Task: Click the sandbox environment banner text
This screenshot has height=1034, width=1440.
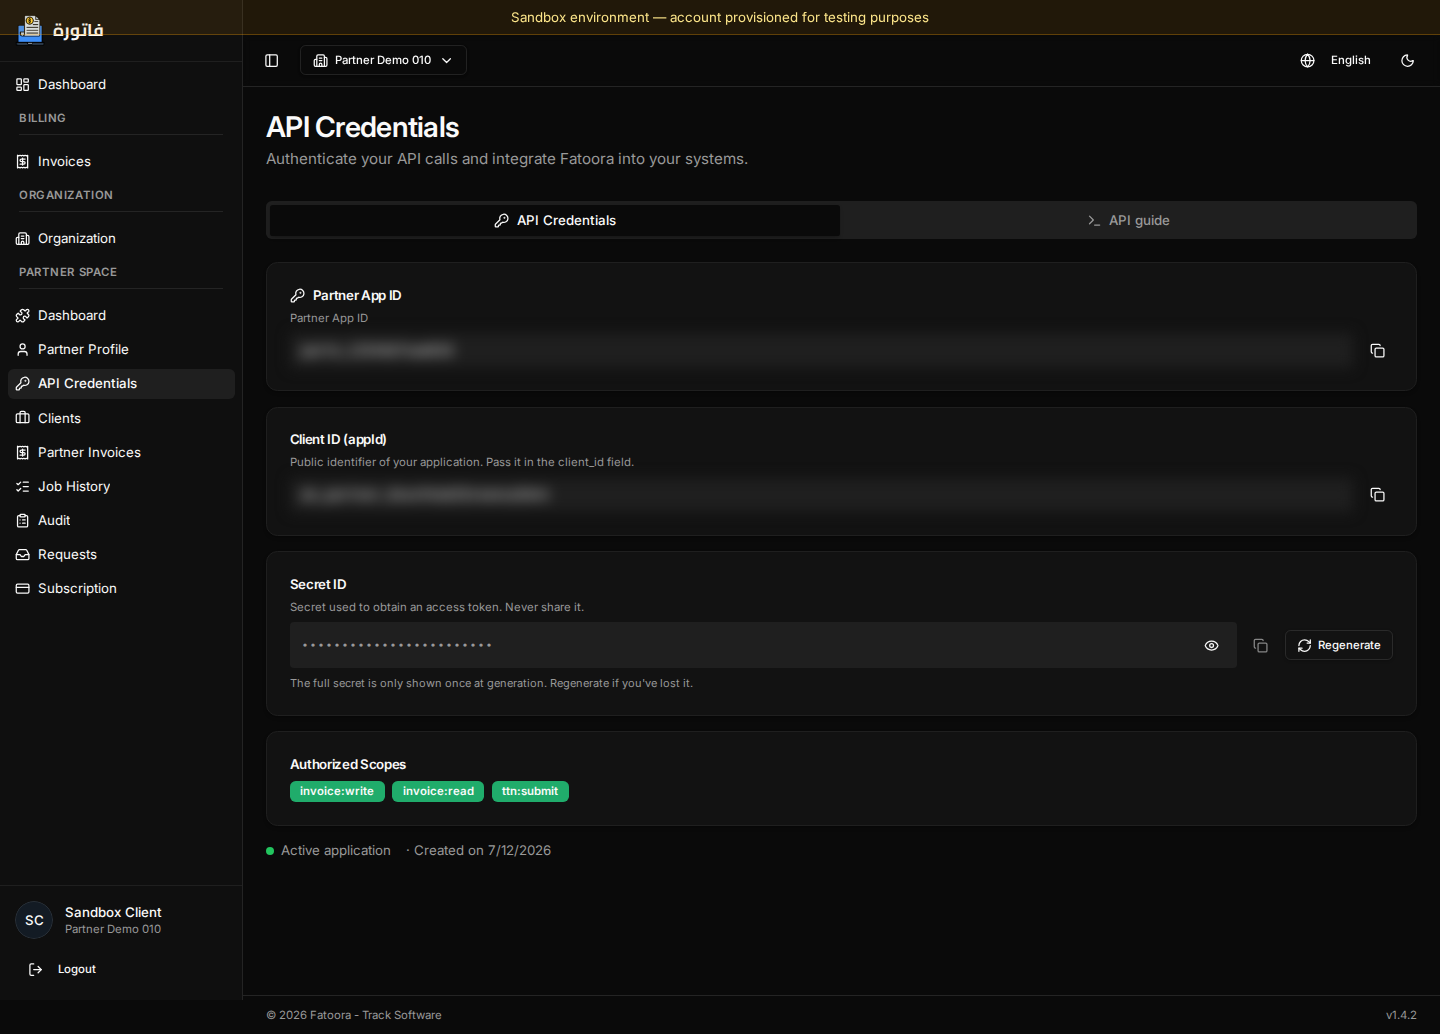Action: click(720, 17)
